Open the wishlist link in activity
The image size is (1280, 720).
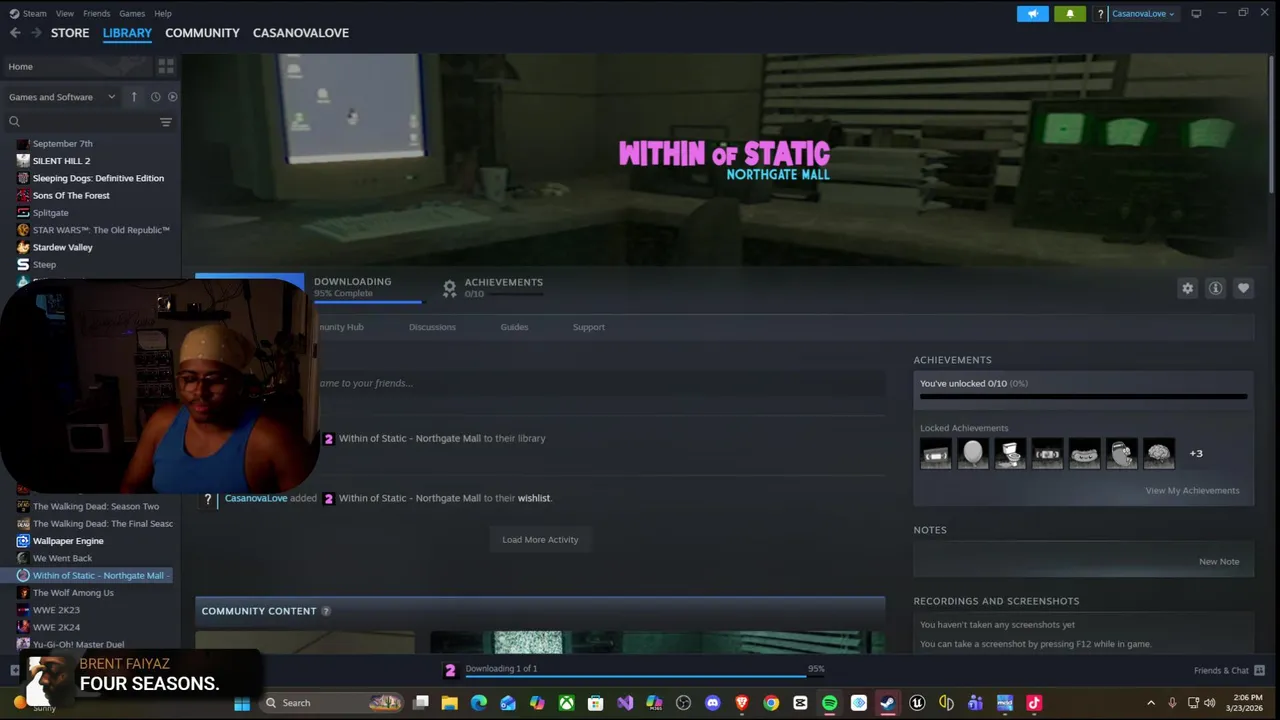(533, 498)
